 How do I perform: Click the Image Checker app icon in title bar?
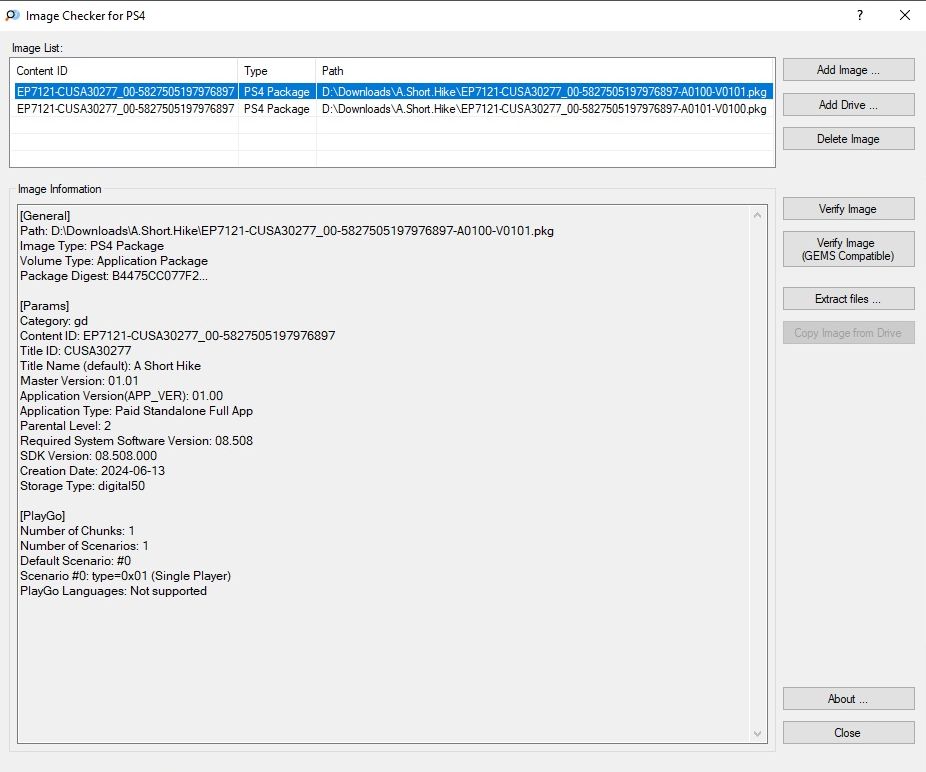click(x=12, y=15)
